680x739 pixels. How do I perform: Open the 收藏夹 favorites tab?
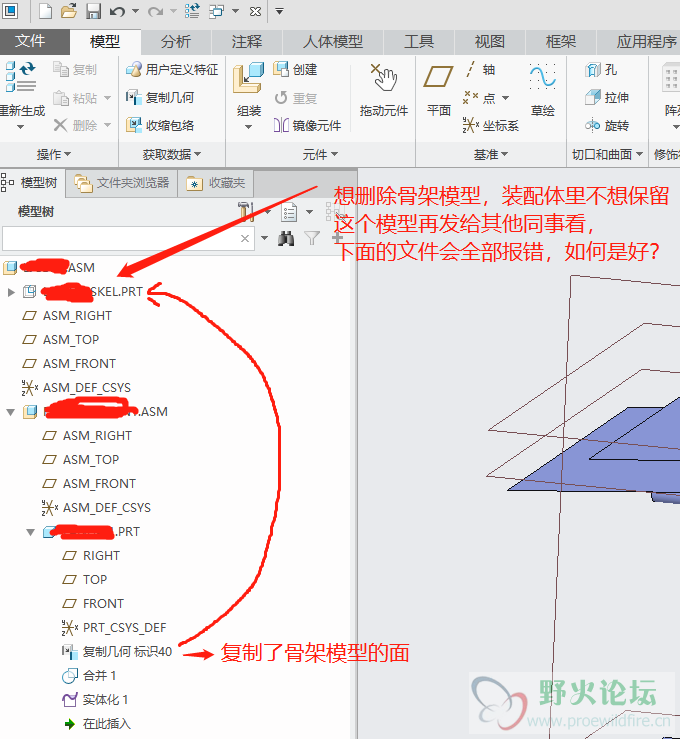pyautogui.click(x=216, y=183)
